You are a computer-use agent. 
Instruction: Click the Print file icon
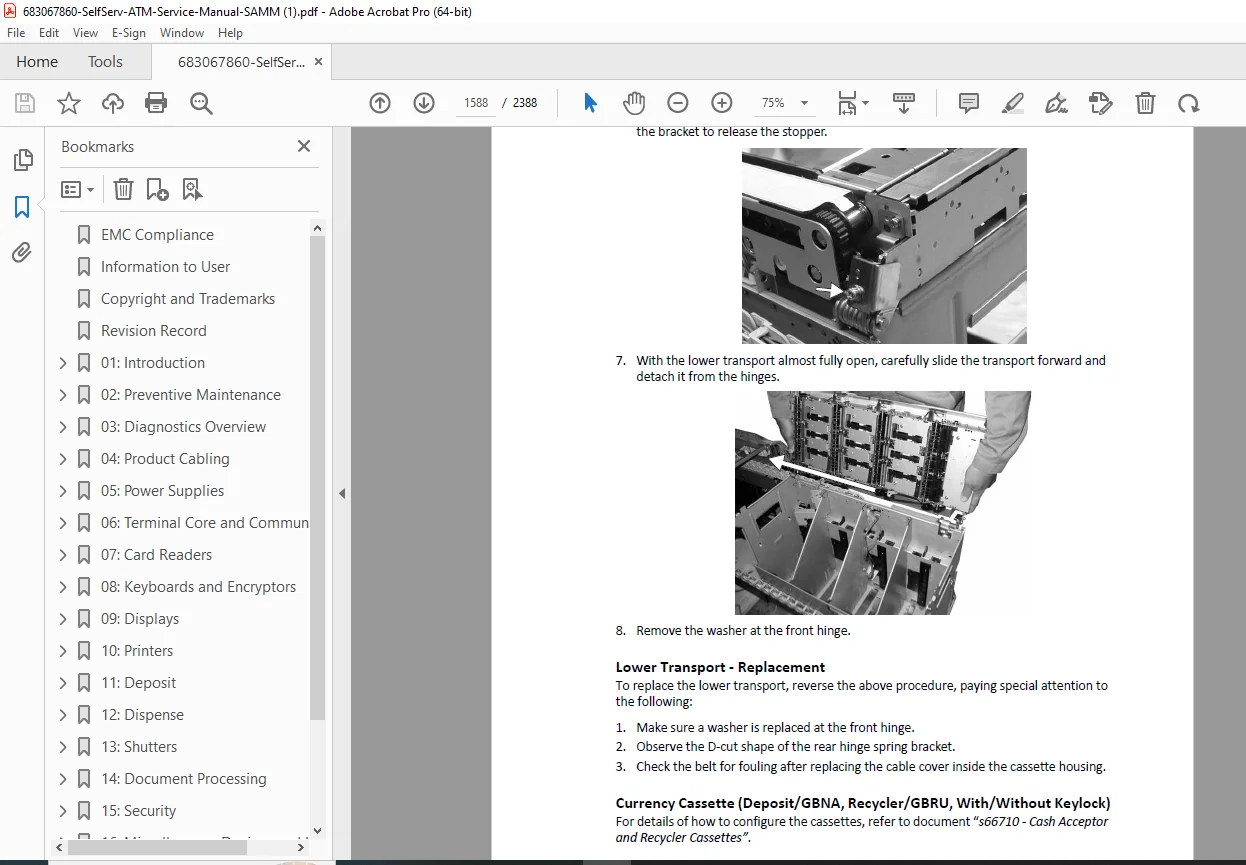pyautogui.click(x=156, y=103)
